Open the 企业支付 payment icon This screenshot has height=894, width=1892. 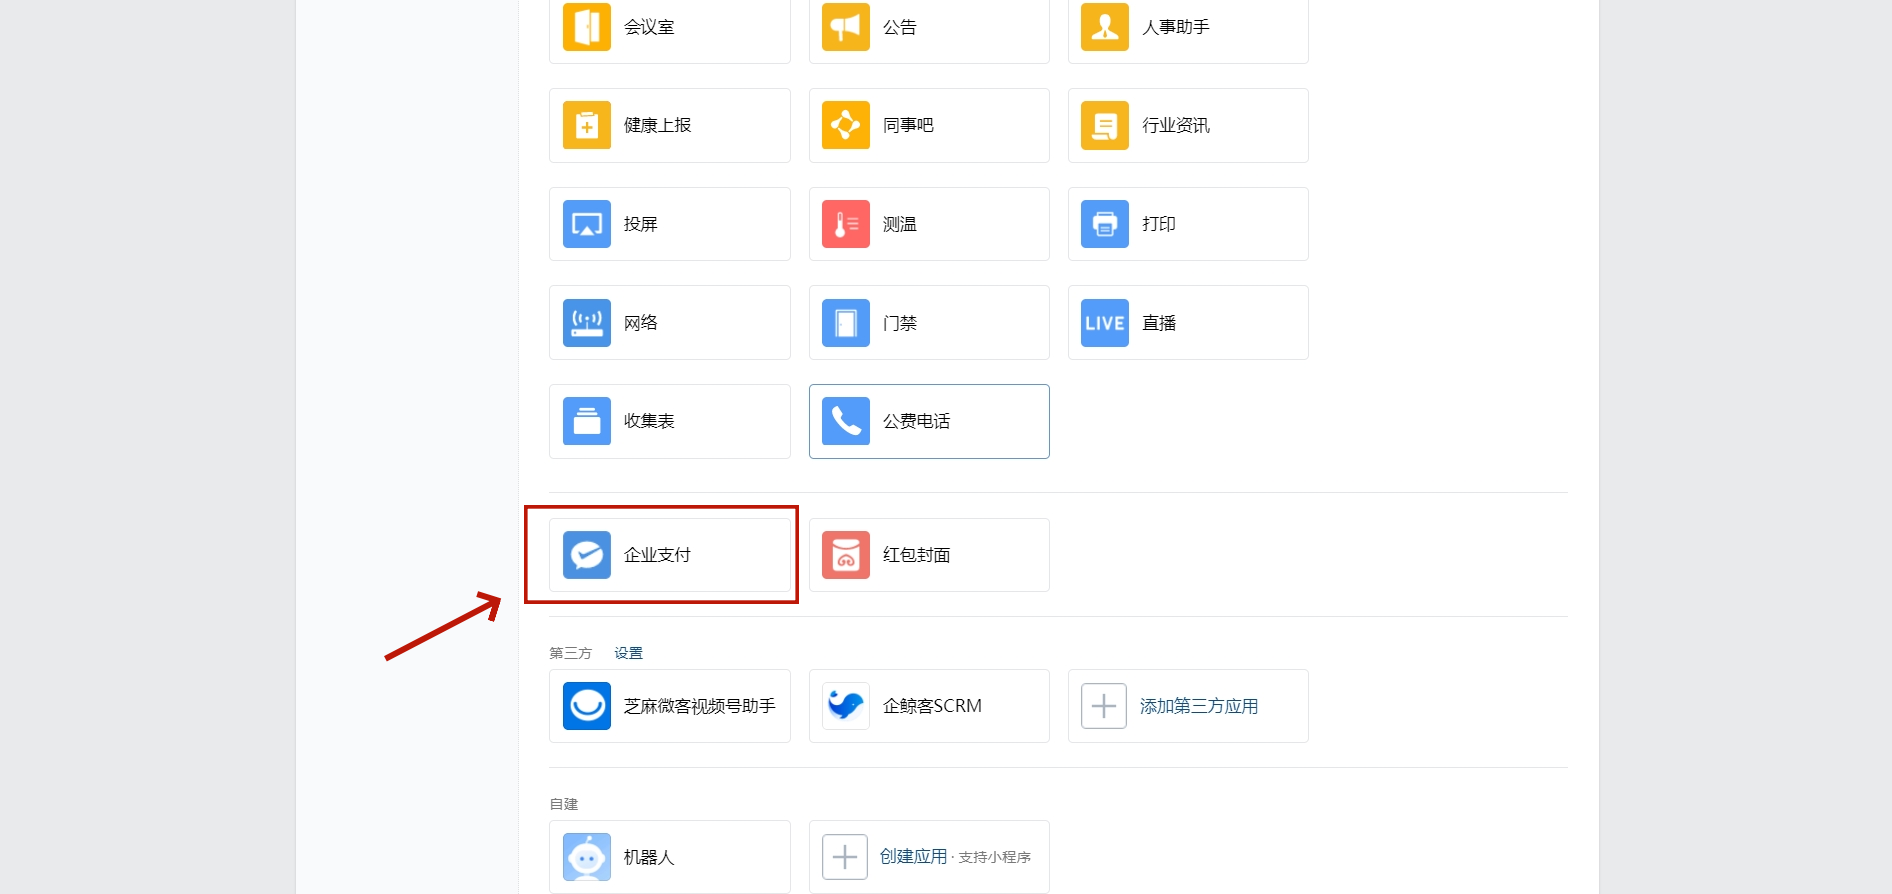click(587, 555)
